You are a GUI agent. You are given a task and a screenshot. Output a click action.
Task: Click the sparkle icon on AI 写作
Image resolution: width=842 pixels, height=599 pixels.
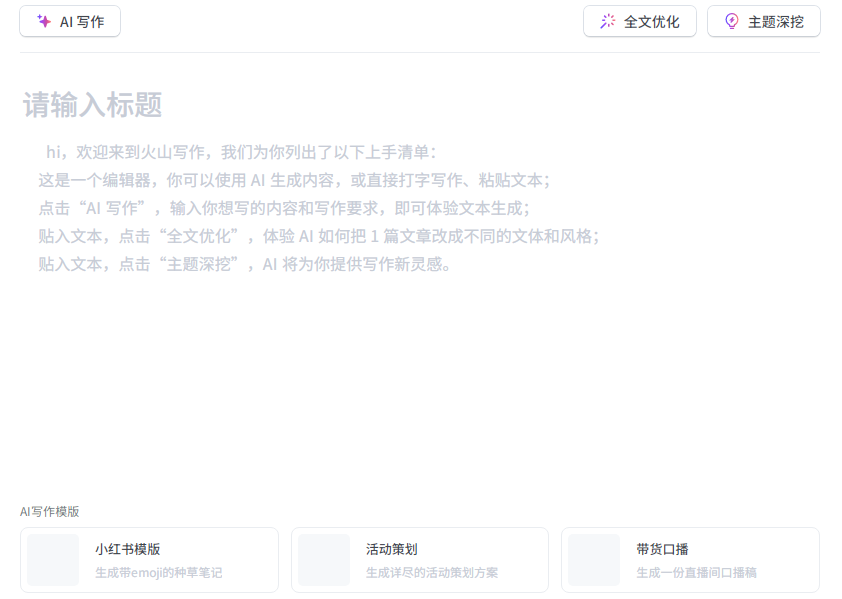[x=44, y=21]
